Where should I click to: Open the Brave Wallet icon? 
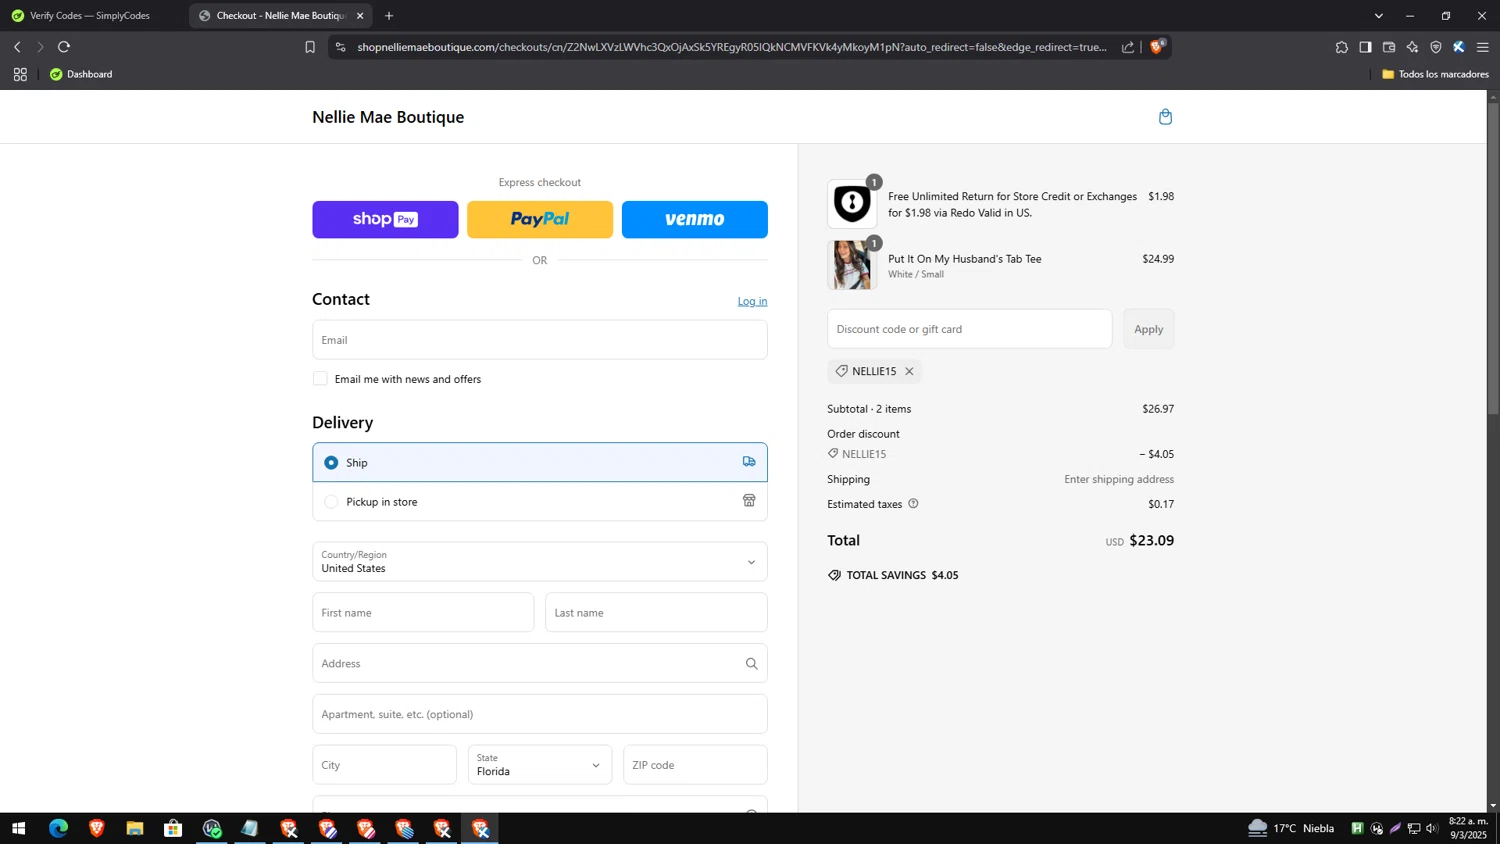(1389, 47)
